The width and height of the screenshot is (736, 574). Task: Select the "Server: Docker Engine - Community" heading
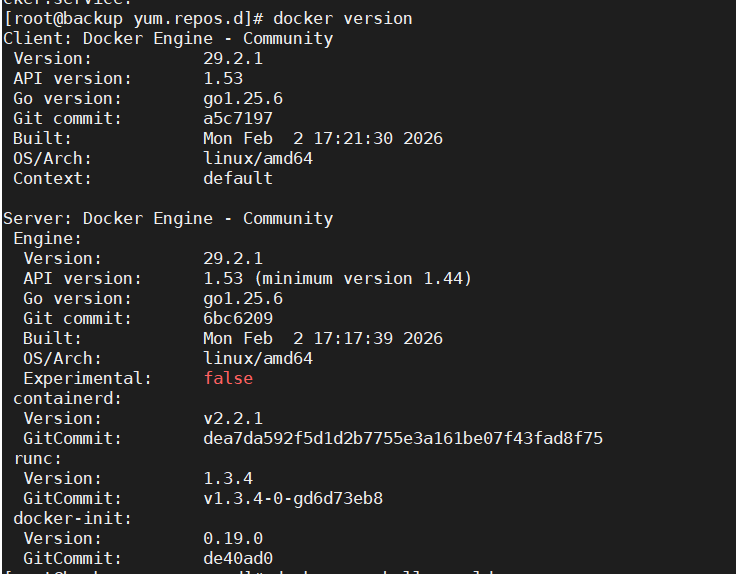click(168, 218)
